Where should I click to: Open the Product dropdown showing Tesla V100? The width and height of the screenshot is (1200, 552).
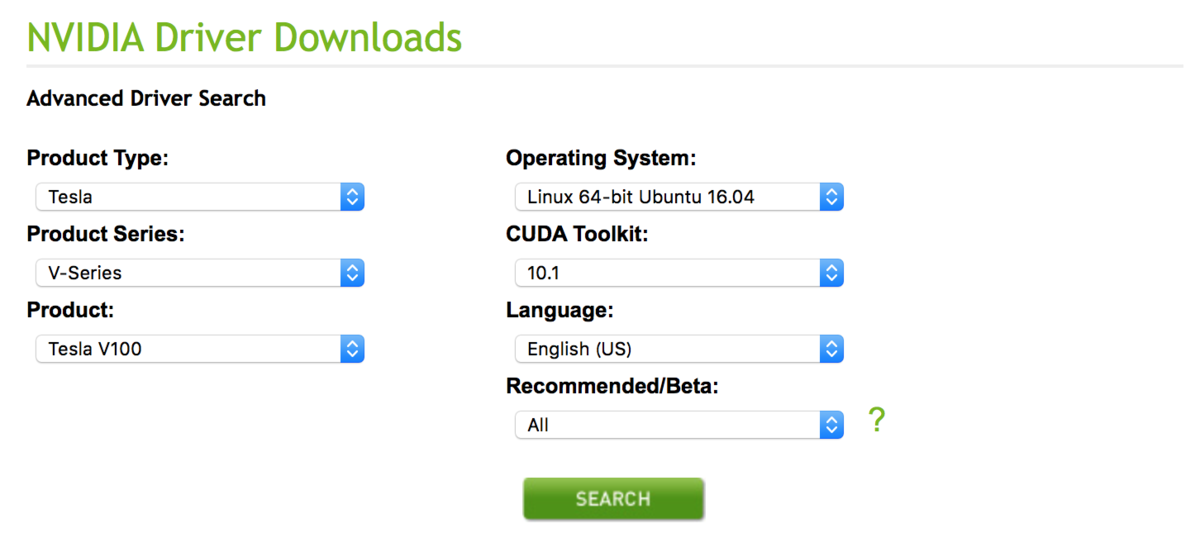coord(200,349)
